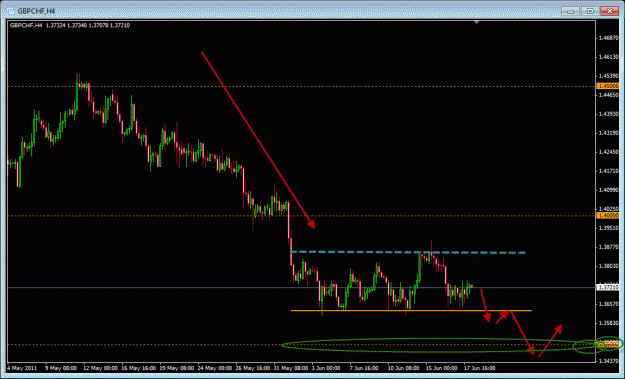
Task: Click the GBPCHF,H4 window title text
Action: point(36,11)
